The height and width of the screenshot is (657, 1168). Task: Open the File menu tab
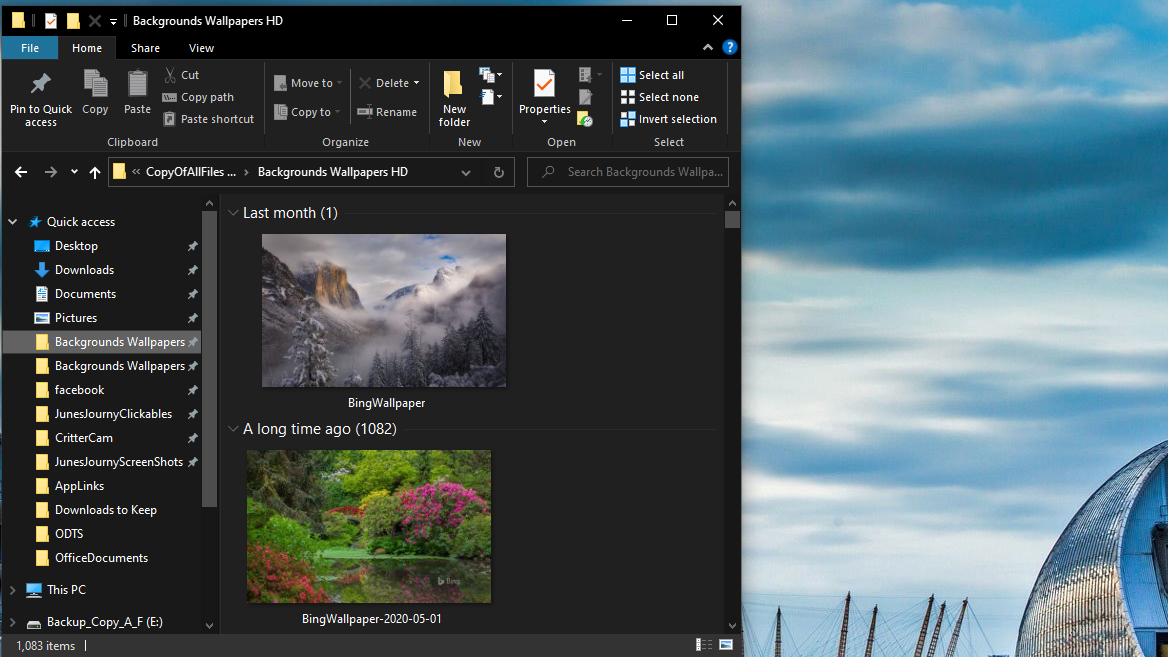click(x=30, y=48)
